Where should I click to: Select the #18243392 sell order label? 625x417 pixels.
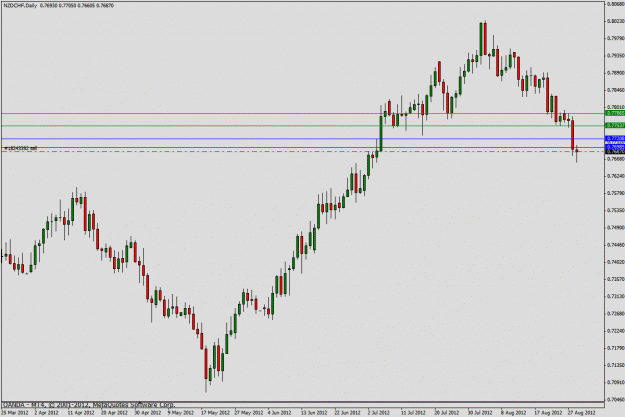pyautogui.click(x=21, y=148)
